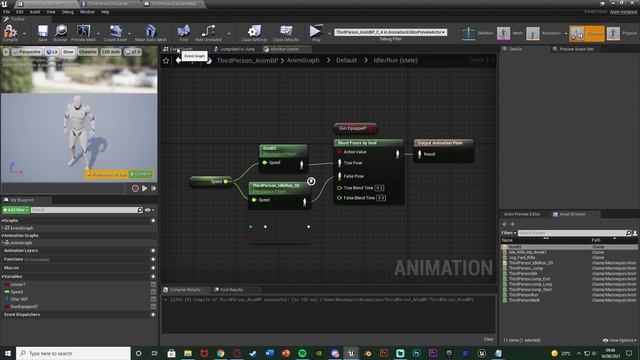This screenshot has height=360, width=640.
Task: Click the Show viewport button
Action: click(69, 52)
